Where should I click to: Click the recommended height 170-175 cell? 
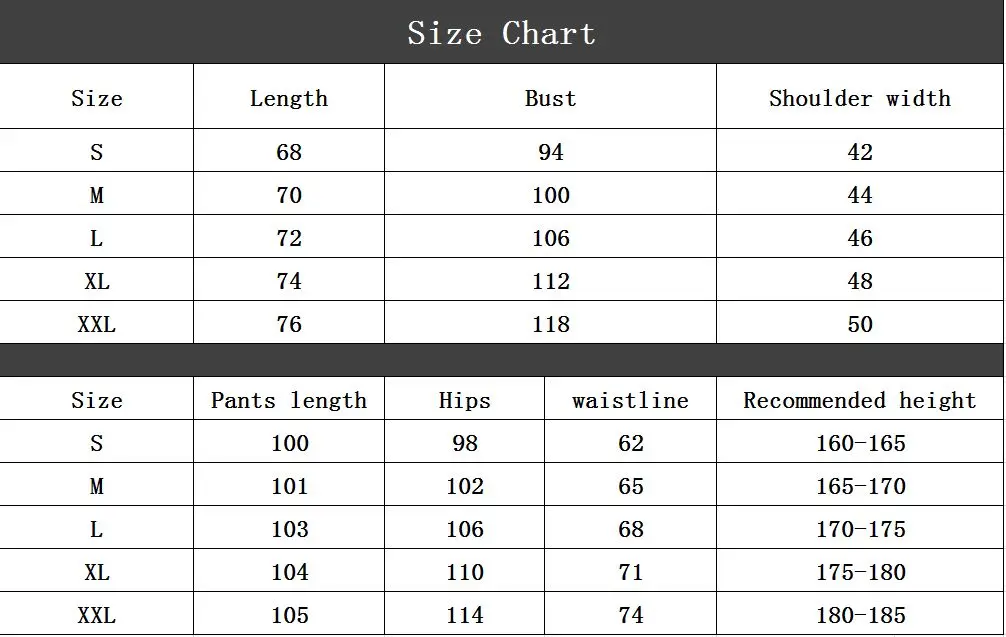tap(860, 529)
